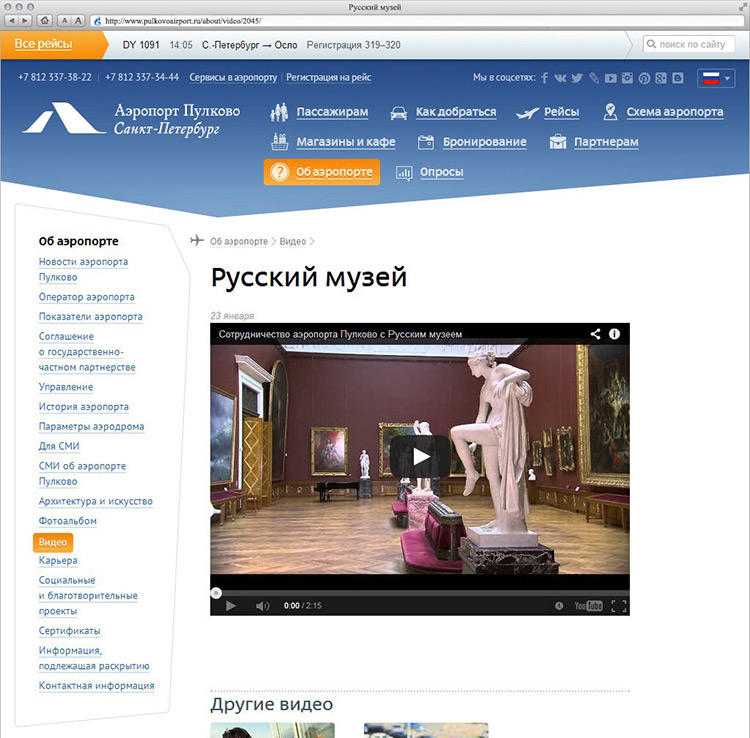750x738 pixels.
Task: Click the browser address bar
Action: click(x=419, y=21)
